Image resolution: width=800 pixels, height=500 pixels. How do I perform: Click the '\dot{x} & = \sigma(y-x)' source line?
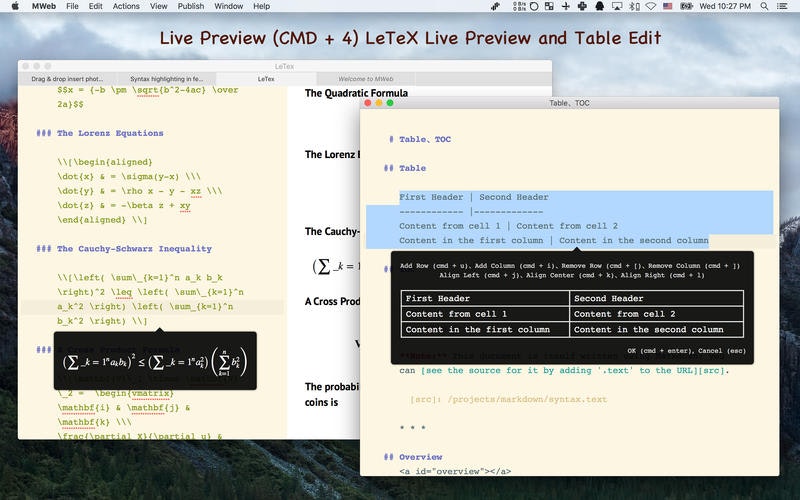tap(129, 177)
